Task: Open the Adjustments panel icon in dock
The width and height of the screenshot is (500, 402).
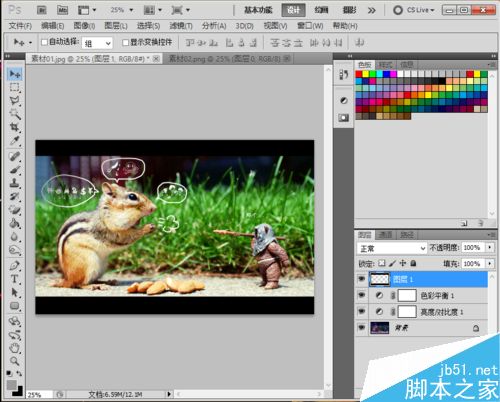Action: [x=344, y=100]
